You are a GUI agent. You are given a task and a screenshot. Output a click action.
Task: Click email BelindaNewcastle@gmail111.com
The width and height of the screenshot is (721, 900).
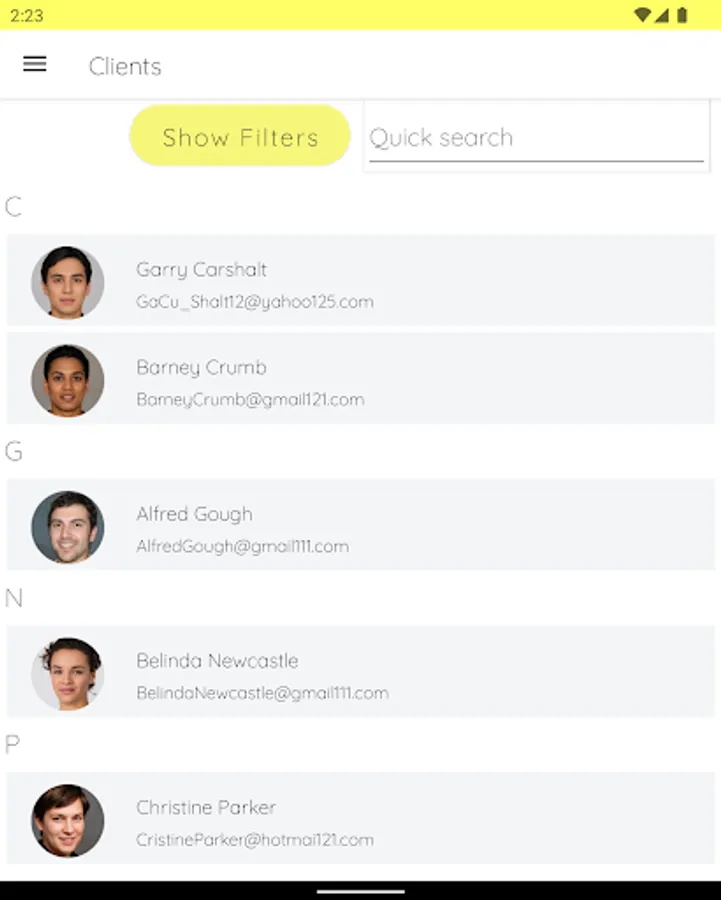[262, 693]
